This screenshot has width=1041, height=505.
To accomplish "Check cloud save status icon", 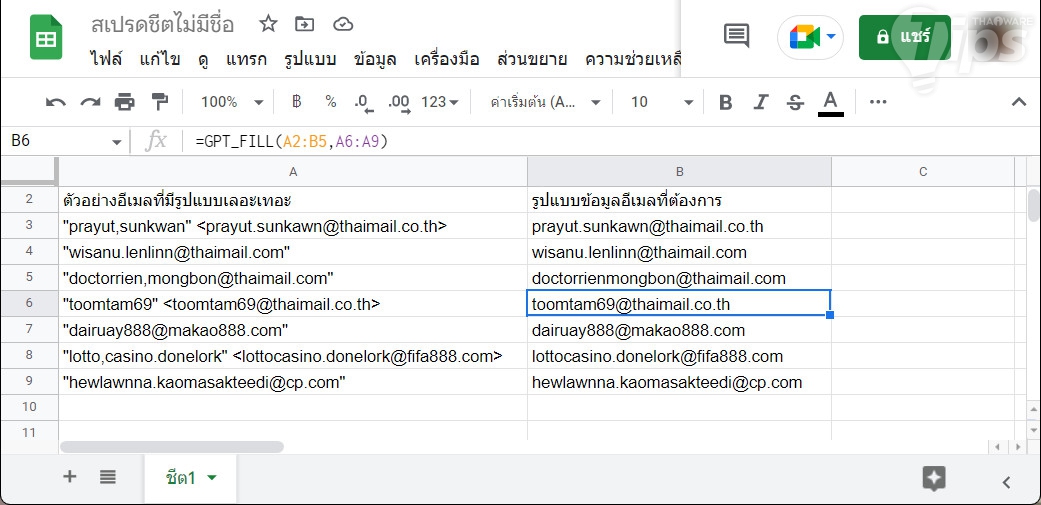I will tap(343, 25).
